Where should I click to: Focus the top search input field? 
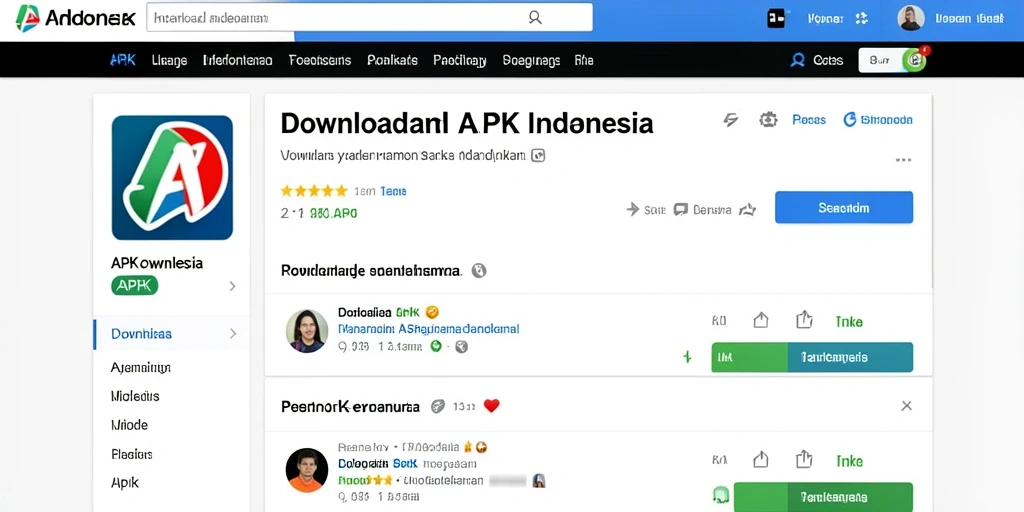tap(370, 18)
